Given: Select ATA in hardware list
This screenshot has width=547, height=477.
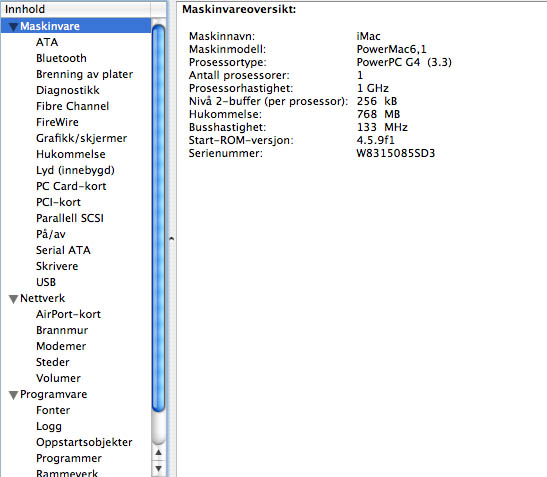Looking at the screenshot, I should 47,42.
